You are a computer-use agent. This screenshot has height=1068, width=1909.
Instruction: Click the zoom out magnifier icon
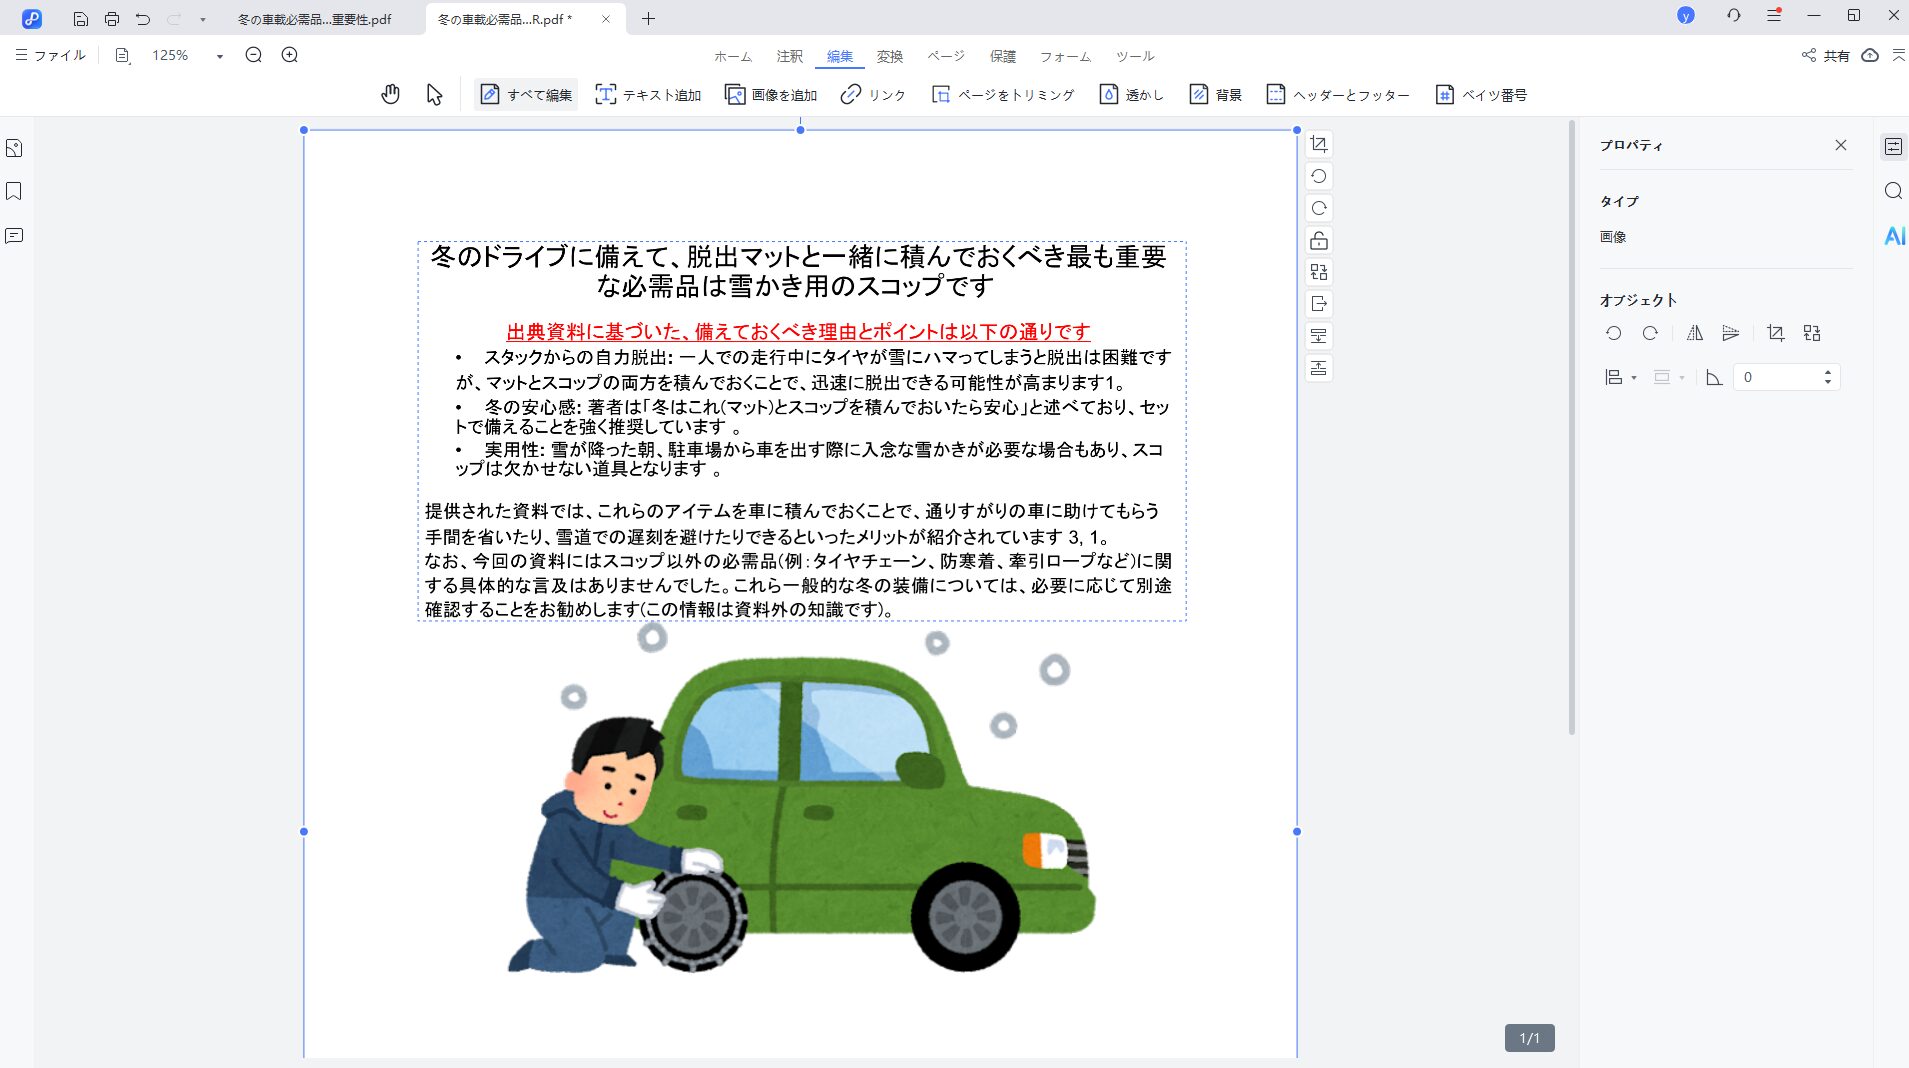(253, 55)
